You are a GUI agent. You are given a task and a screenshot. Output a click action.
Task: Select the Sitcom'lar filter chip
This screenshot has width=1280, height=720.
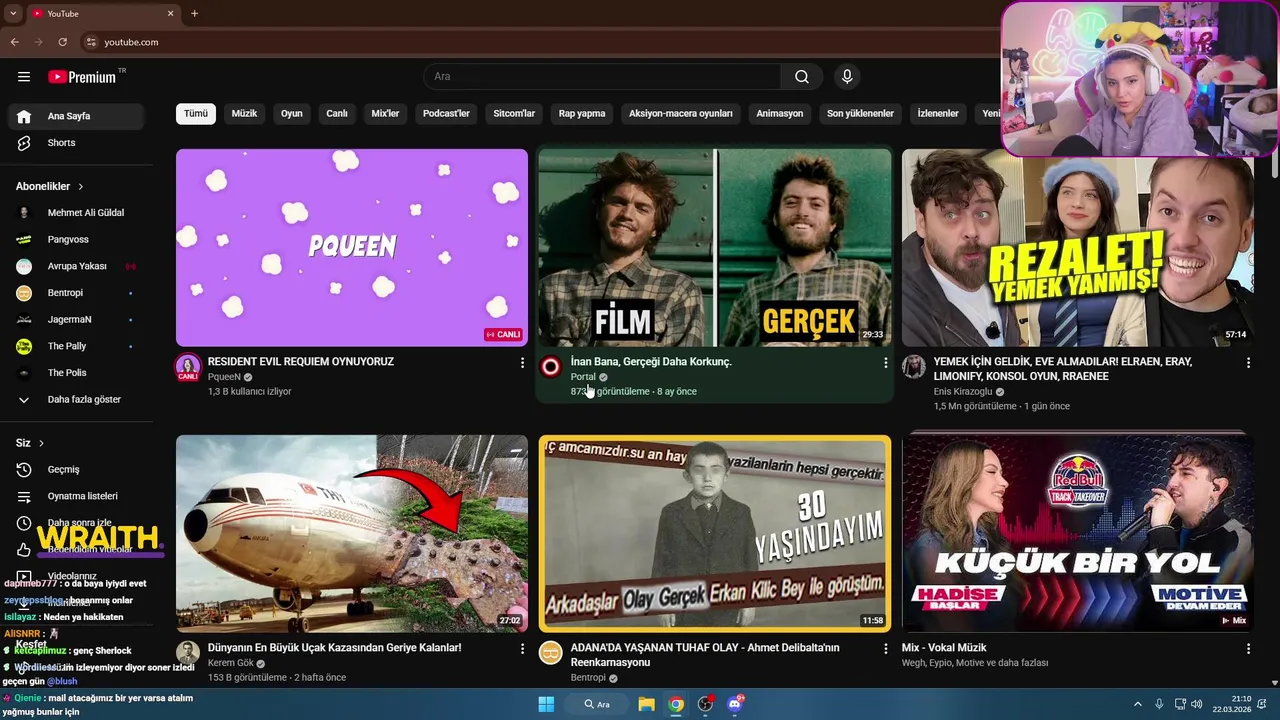pyautogui.click(x=514, y=113)
